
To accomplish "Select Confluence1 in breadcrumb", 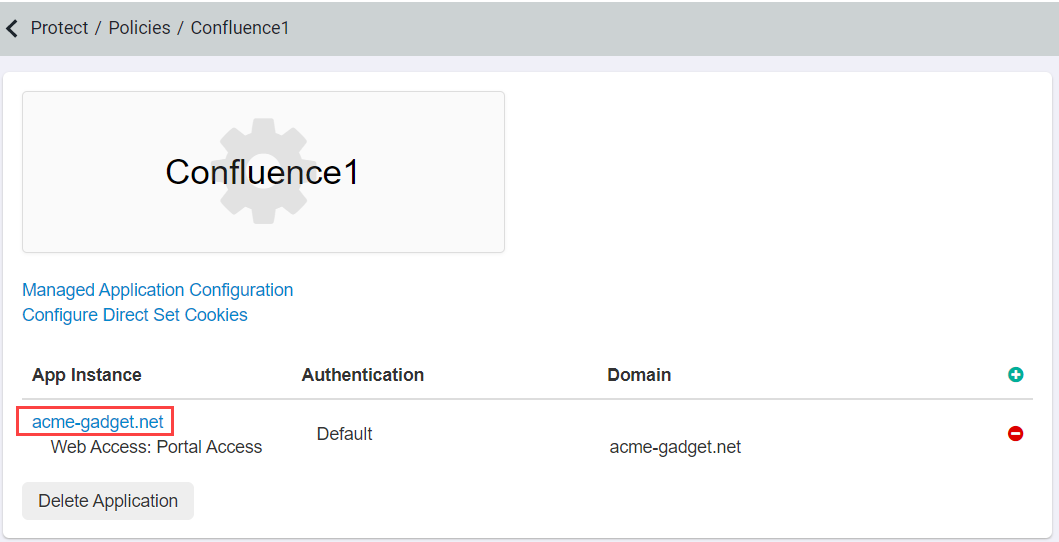I will [240, 28].
